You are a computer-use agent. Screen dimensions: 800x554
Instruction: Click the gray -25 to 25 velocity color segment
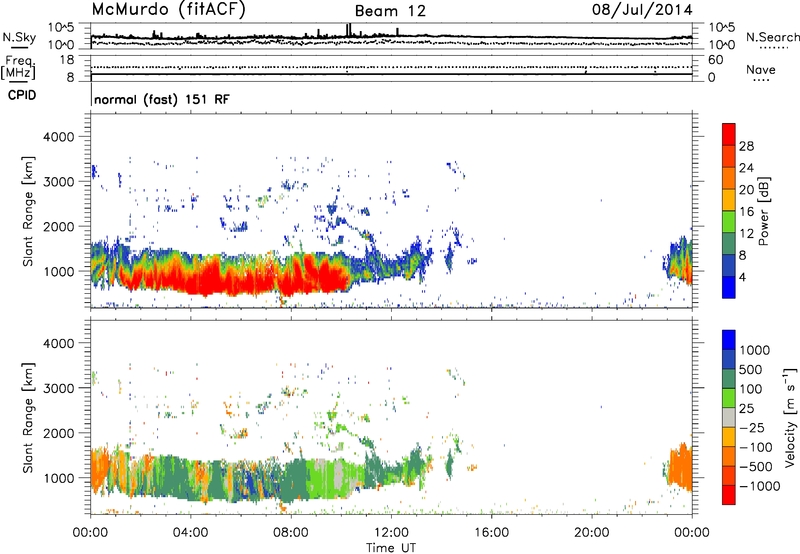coord(729,418)
